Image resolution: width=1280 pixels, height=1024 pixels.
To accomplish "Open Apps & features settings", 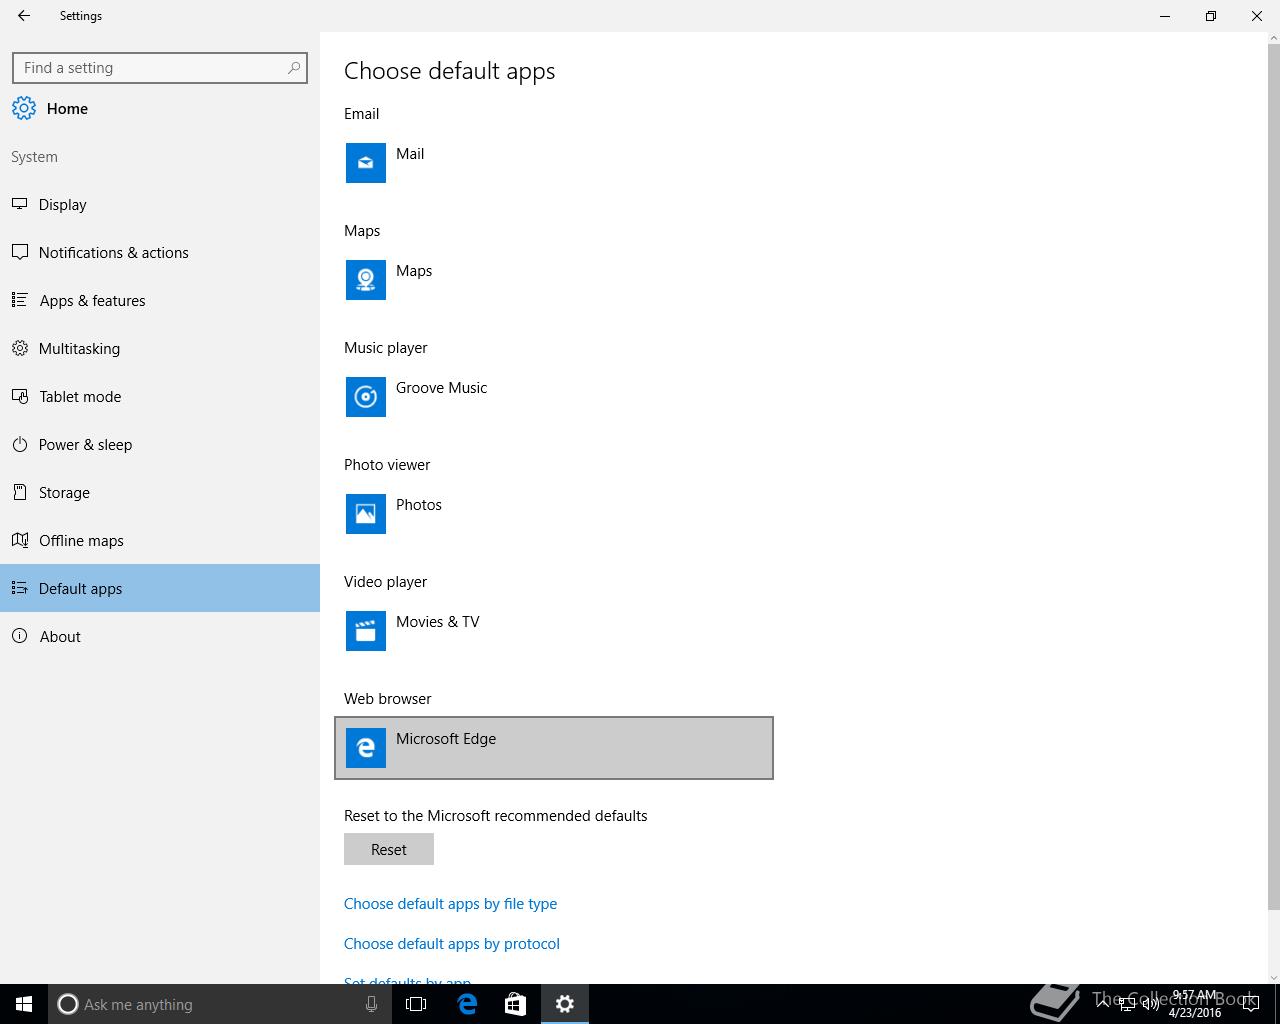I will (x=160, y=300).
